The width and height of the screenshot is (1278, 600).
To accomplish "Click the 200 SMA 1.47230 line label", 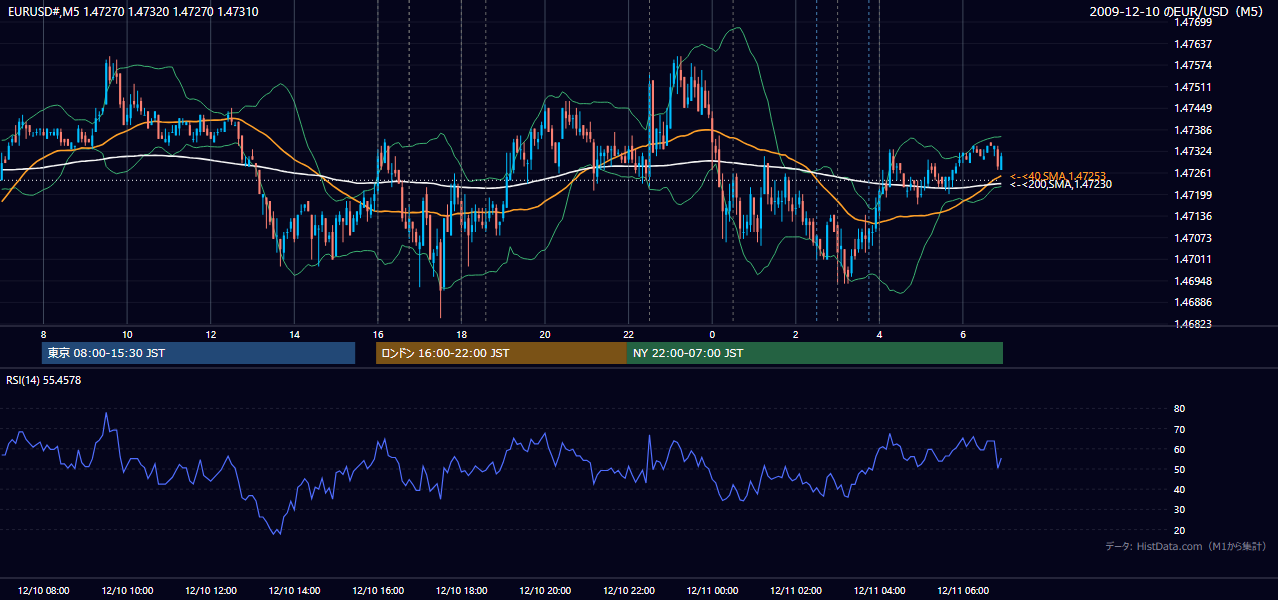I will (1060, 184).
